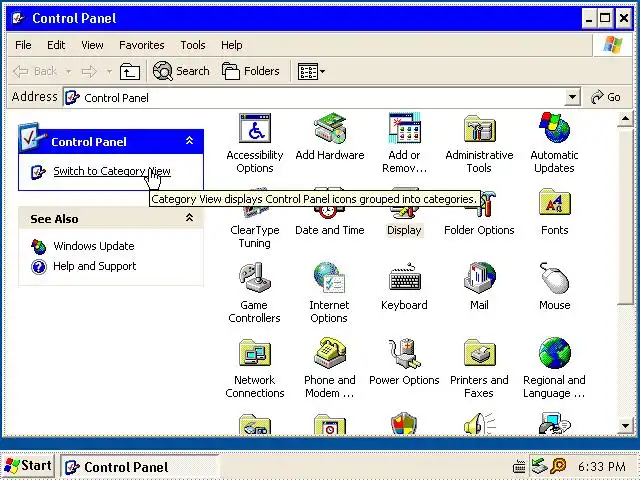Viewport: 640px width, 480px height.
Task: Collapse the Control Panel side pane section
Action: (x=189, y=141)
